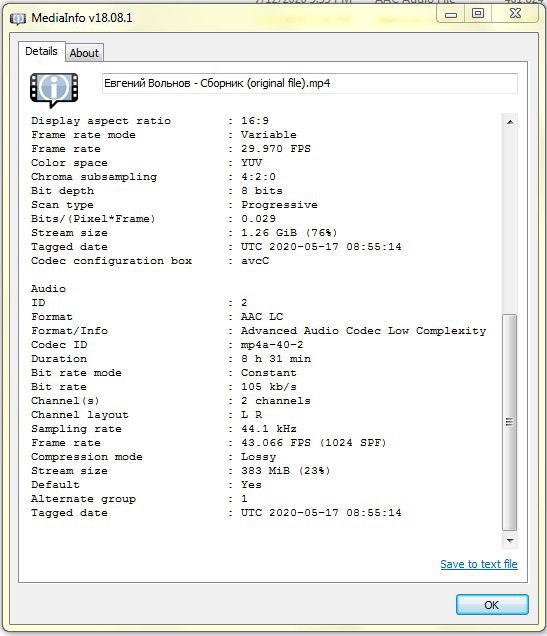The width and height of the screenshot is (547, 636).
Task: Click the 'Channel layout' label
Action: (x=80, y=415)
